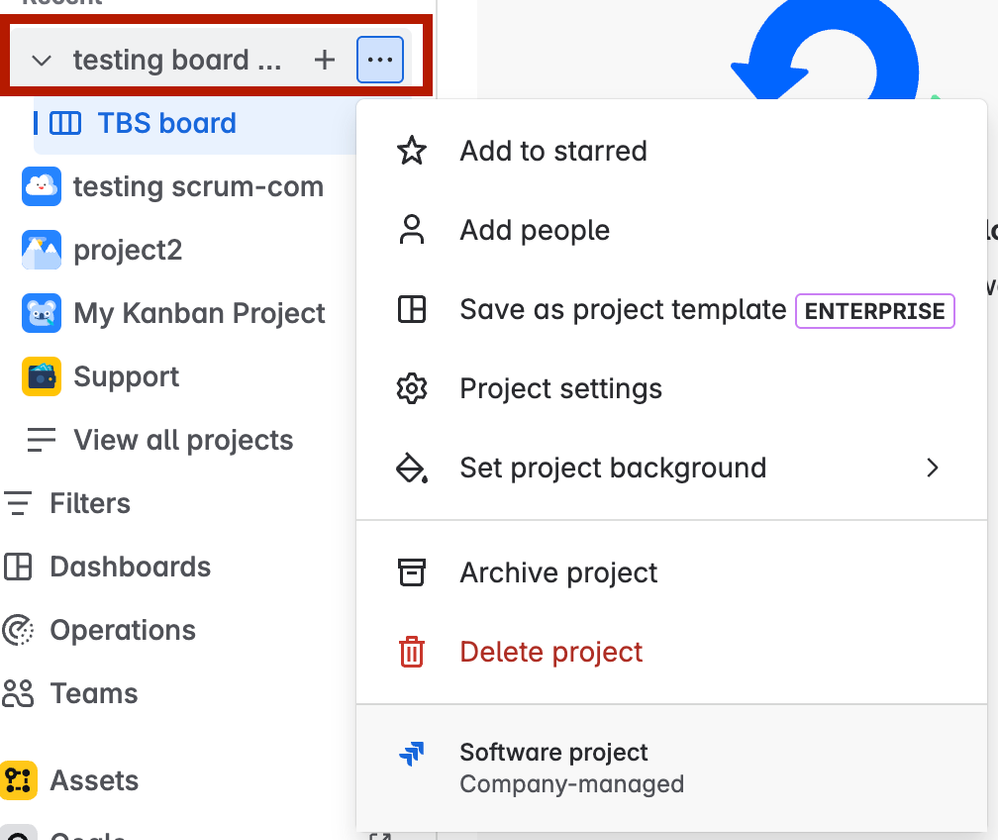
Task: Click the red trash can icon
Action: pyautogui.click(x=412, y=652)
